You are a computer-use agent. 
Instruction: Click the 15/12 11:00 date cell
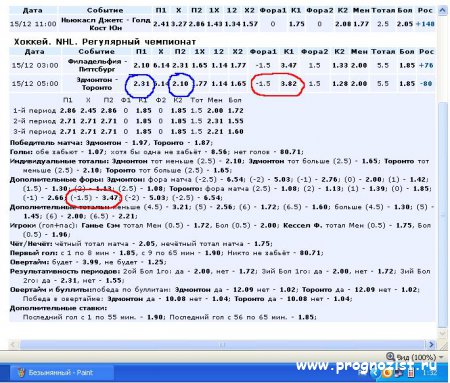pos(33,24)
